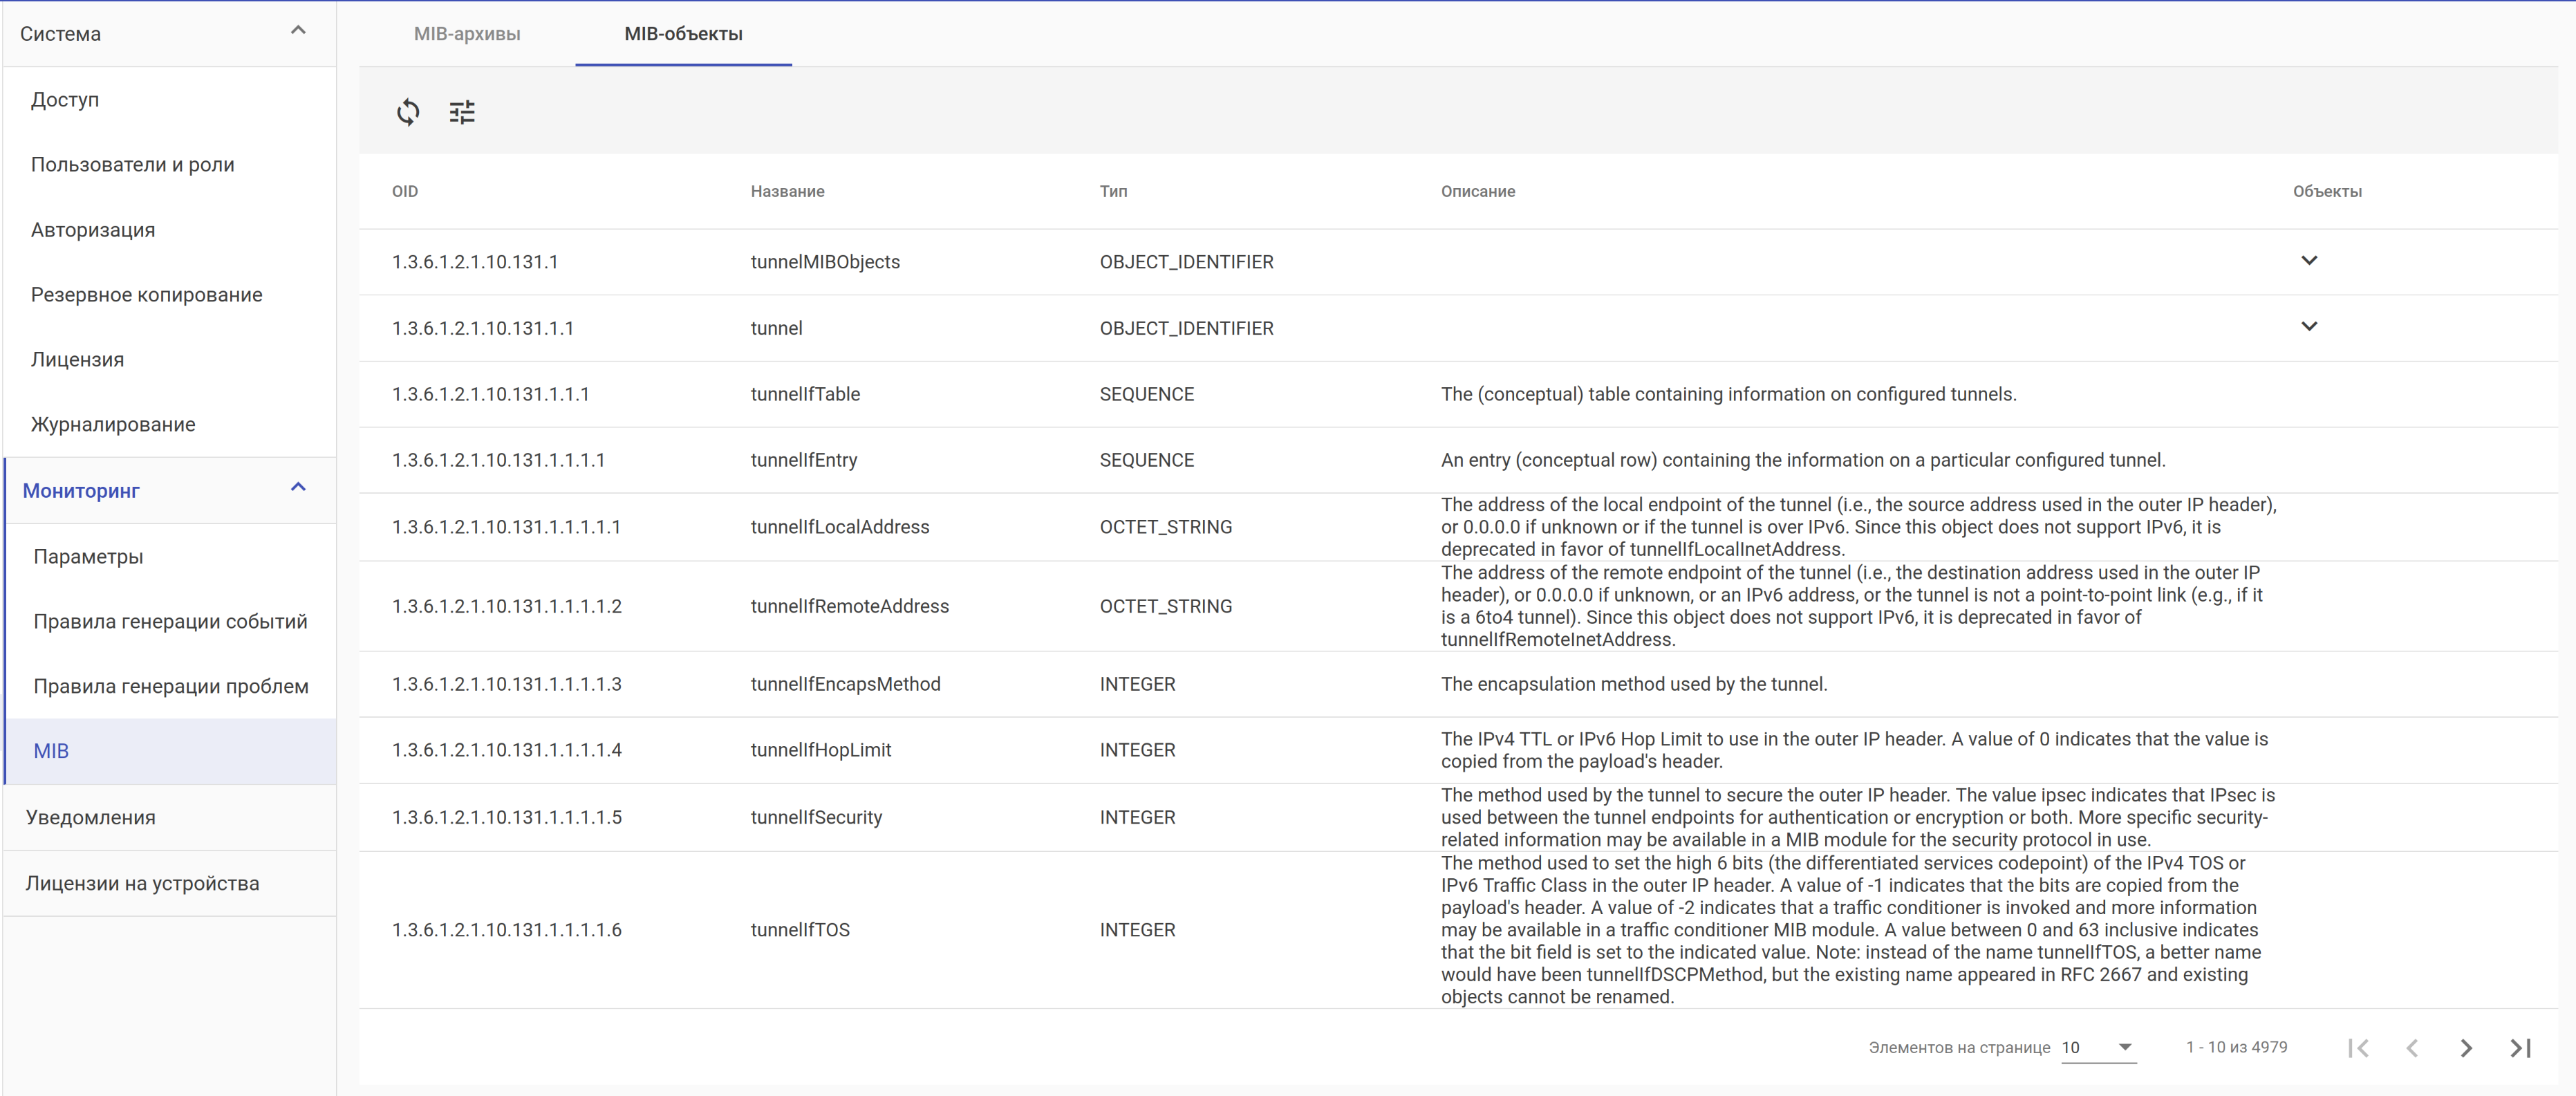
Task: Open the Журналирование page
Action: coord(113,425)
